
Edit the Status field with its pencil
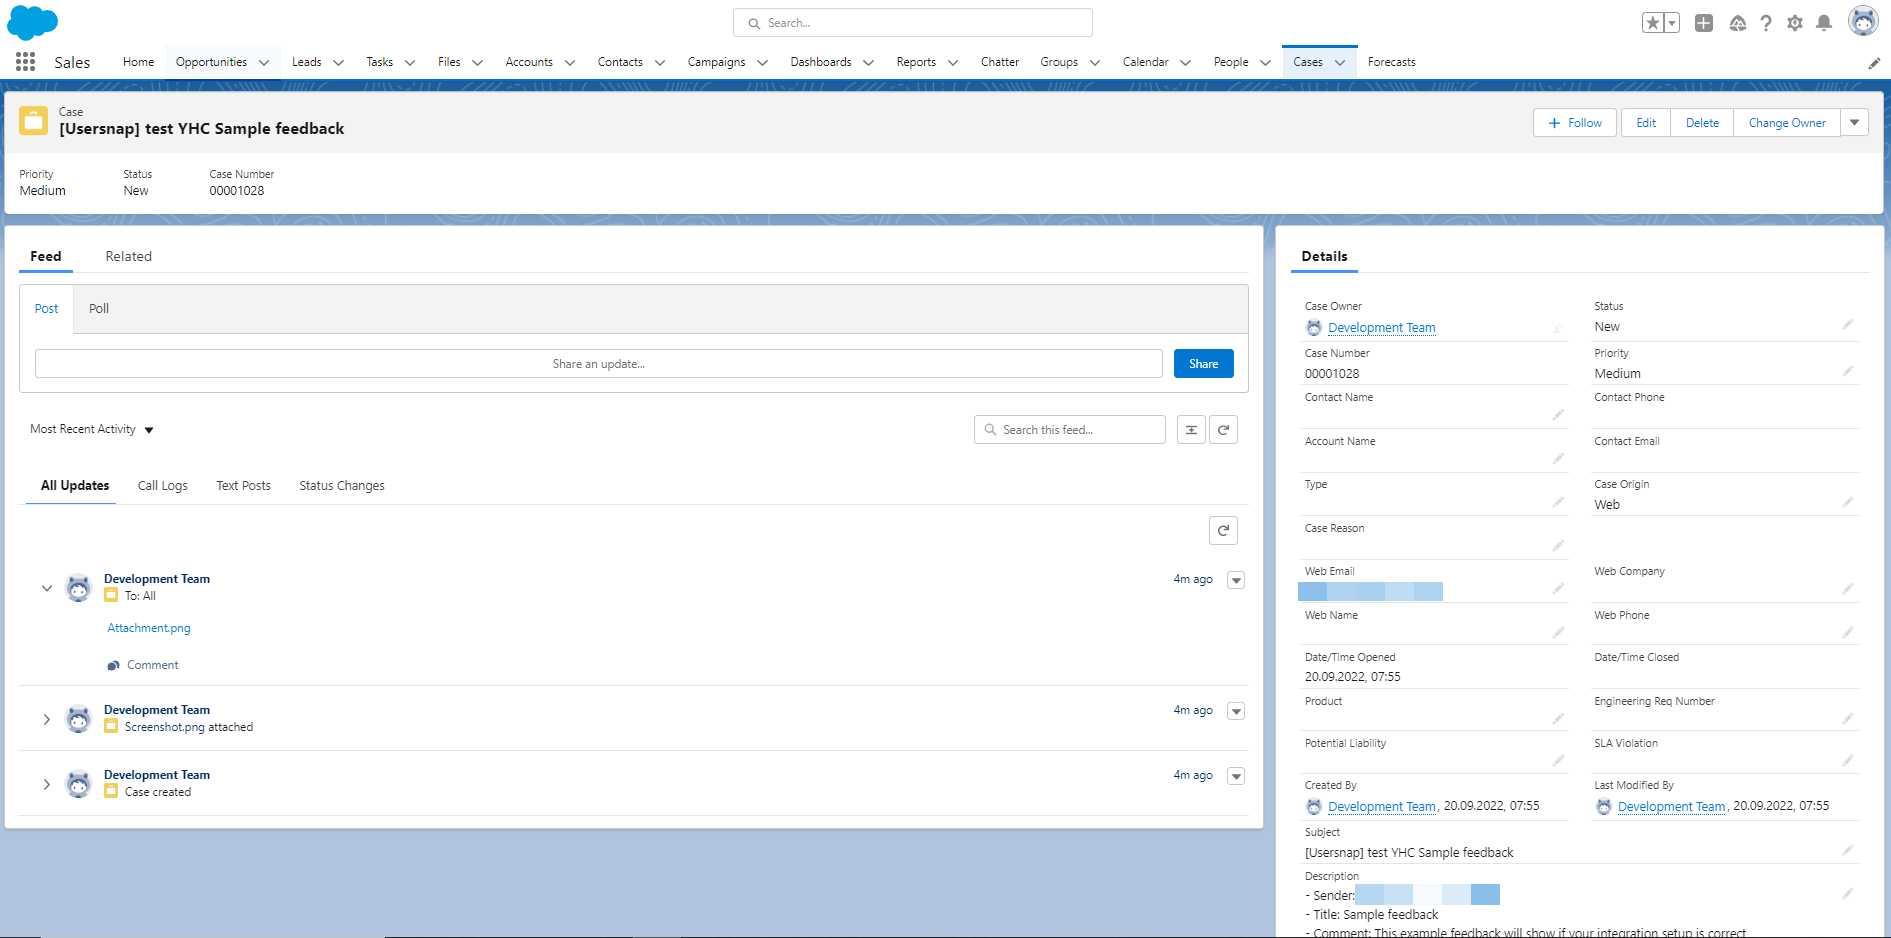click(x=1848, y=324)
